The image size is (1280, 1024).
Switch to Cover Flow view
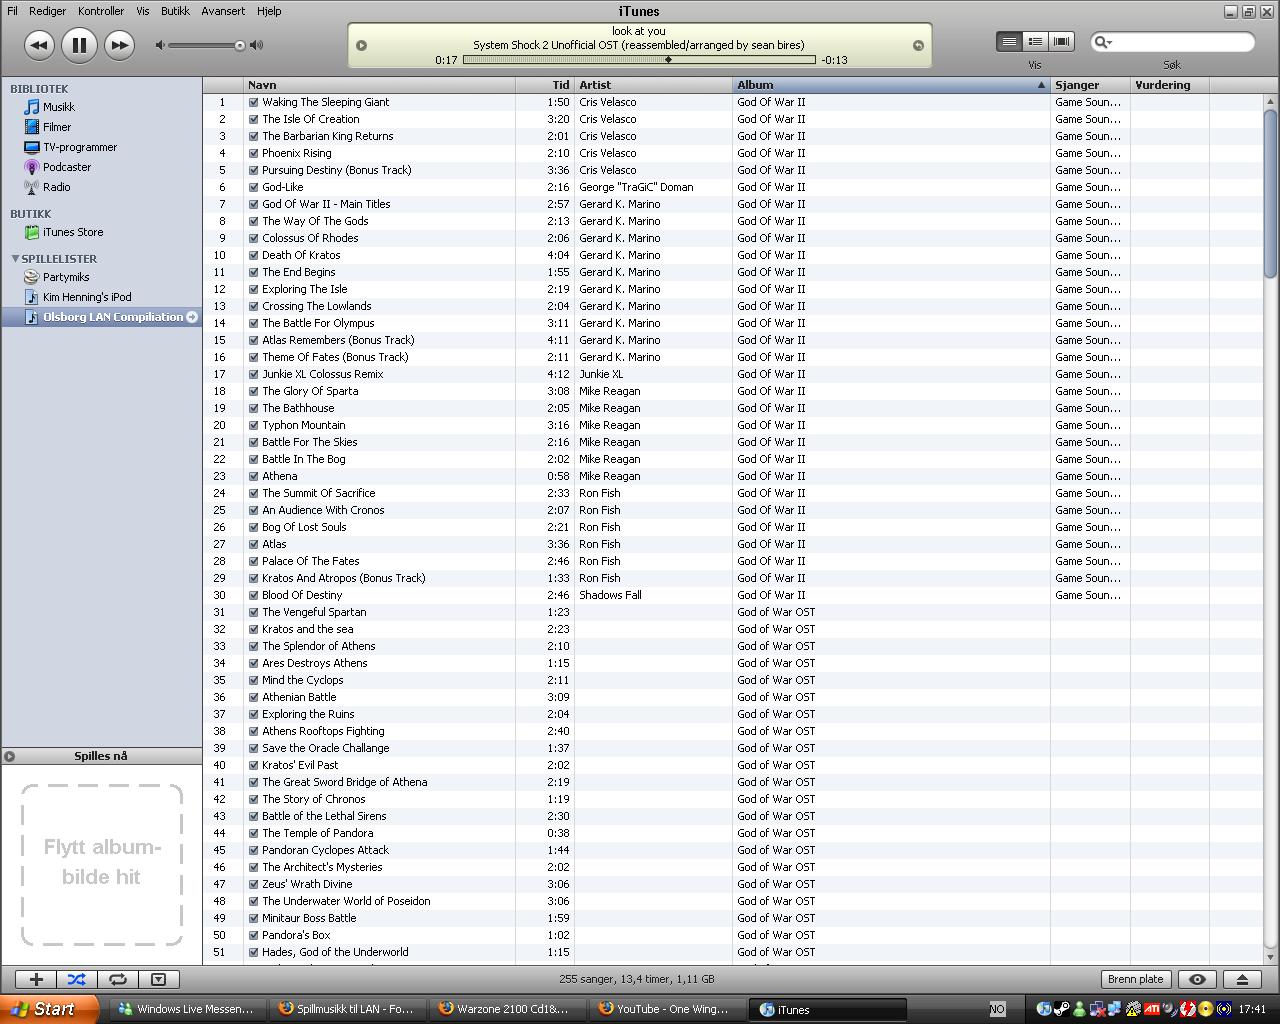click(1061, 41)
